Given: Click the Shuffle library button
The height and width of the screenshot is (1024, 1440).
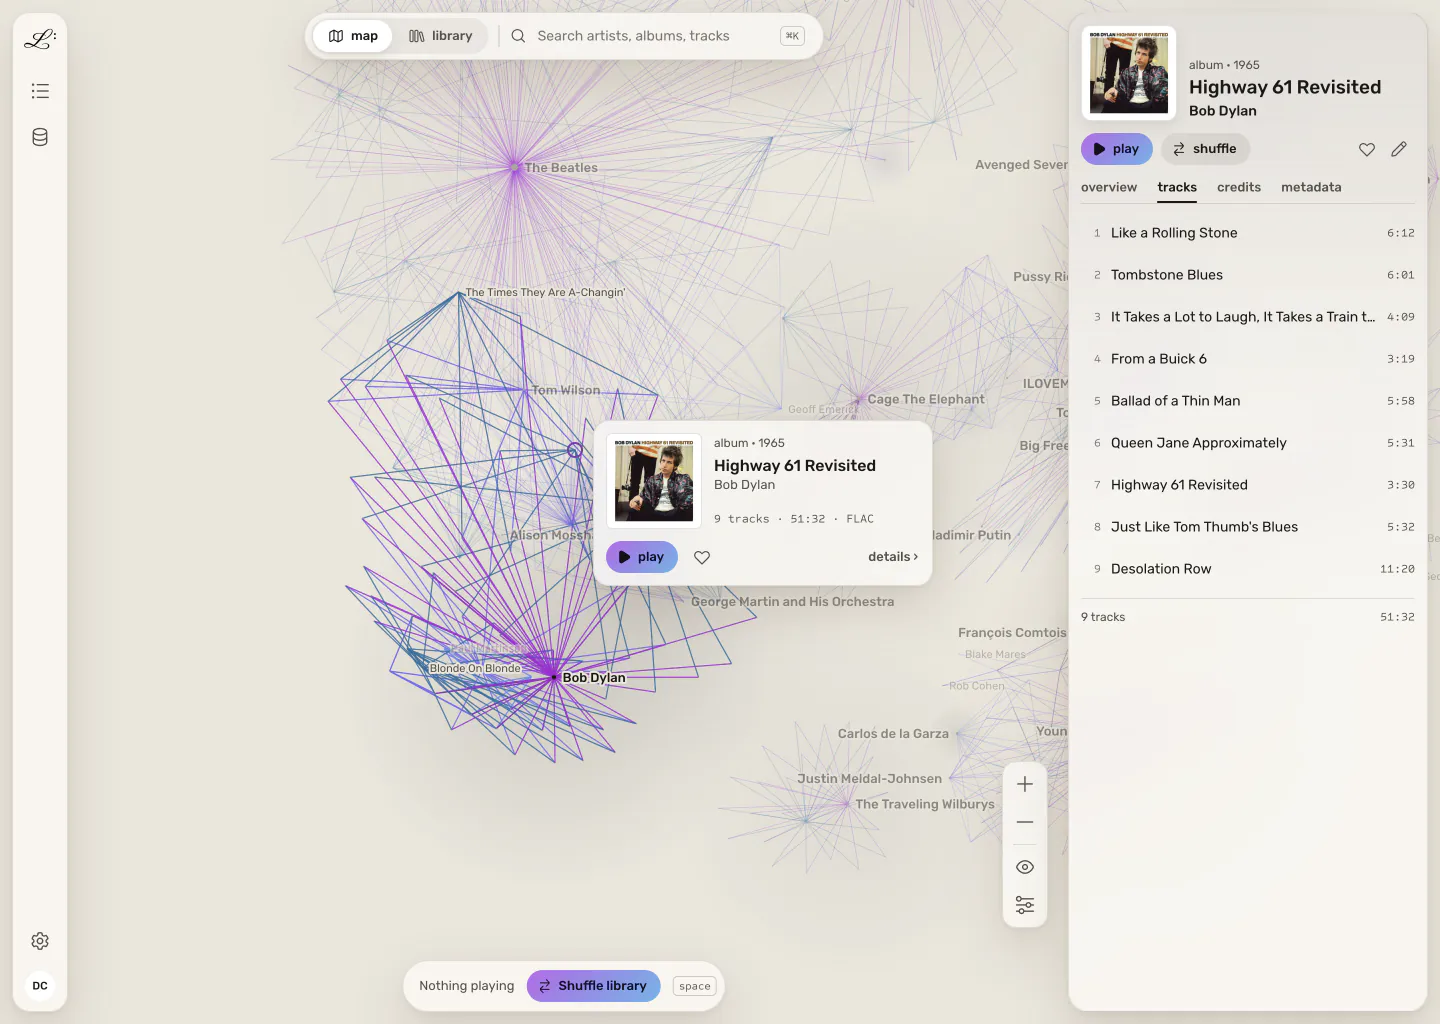Looking at the screenshot, I should (x=593, y=986).
